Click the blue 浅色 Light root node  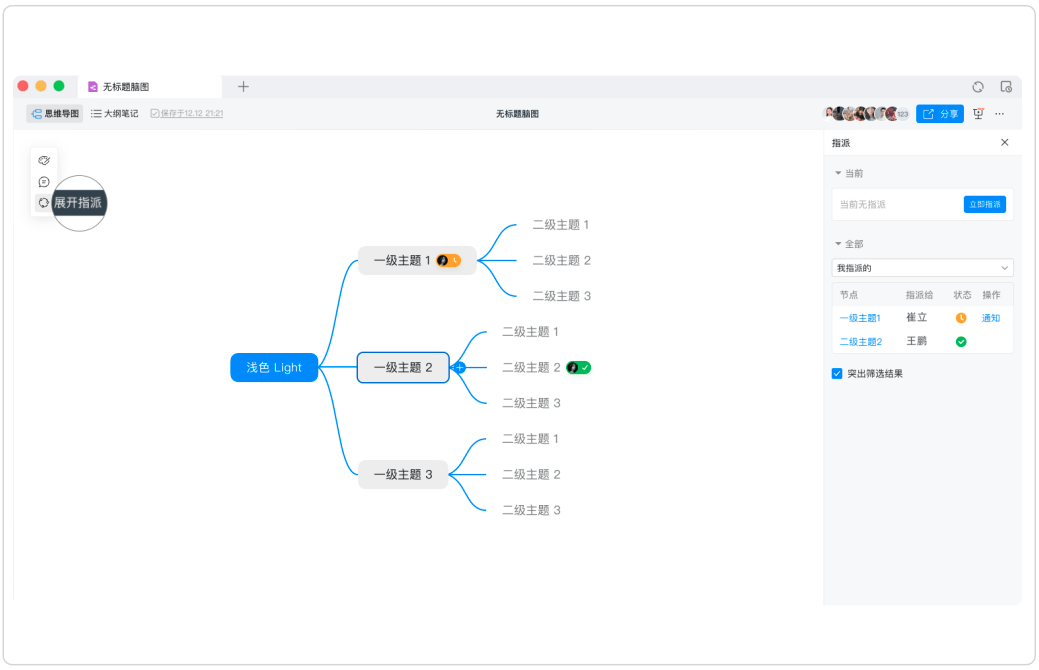[x=273, y=367]
